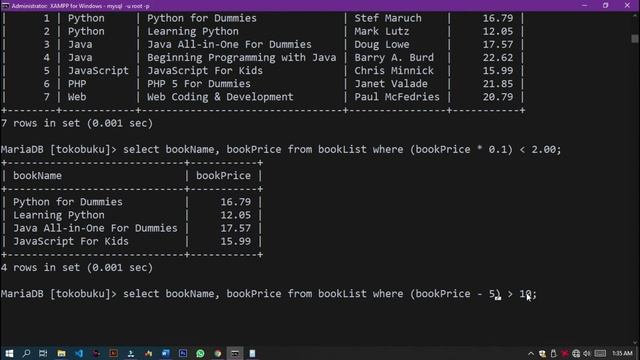This screenshot has height=360, width=640.
Task: Open Task View in the taskbar
Action: [43, 353]
